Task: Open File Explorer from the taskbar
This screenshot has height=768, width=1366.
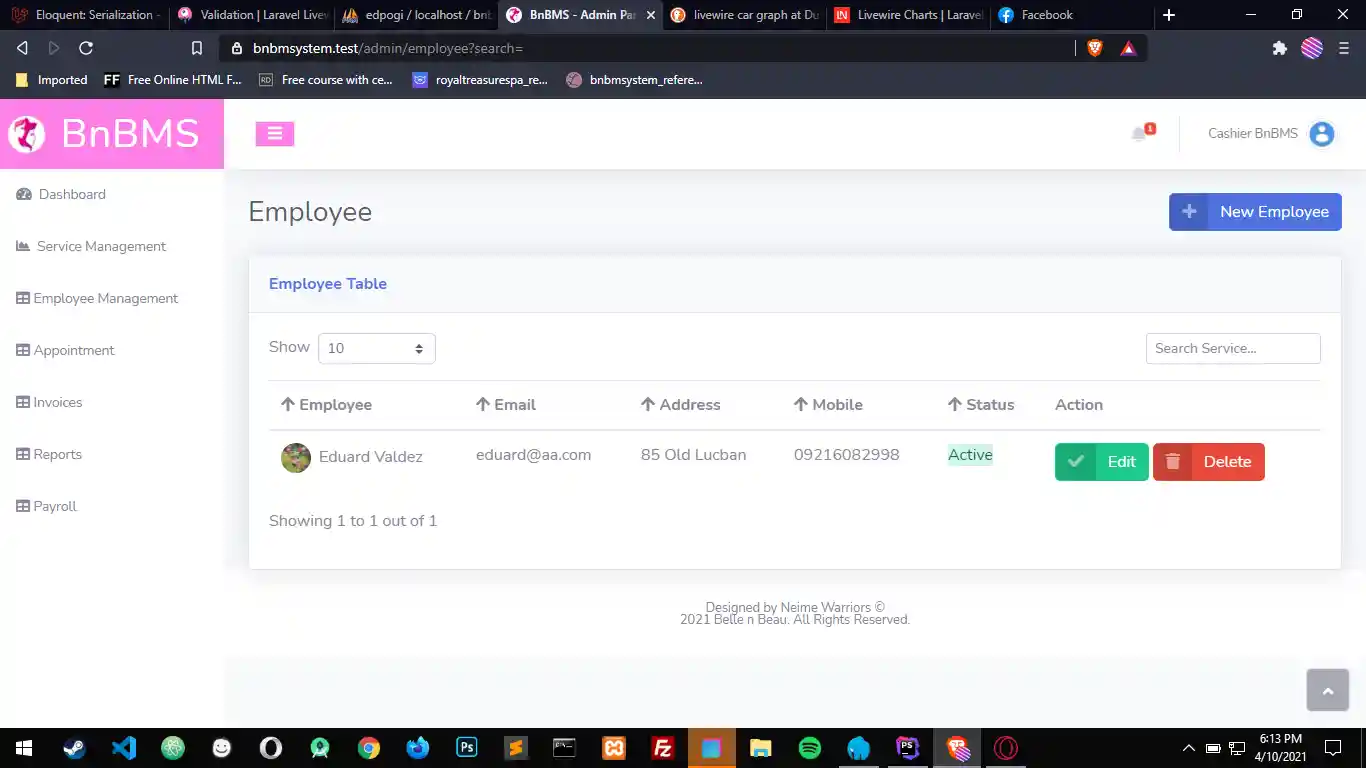Action: pyautogui.click(x=761, y=748)
